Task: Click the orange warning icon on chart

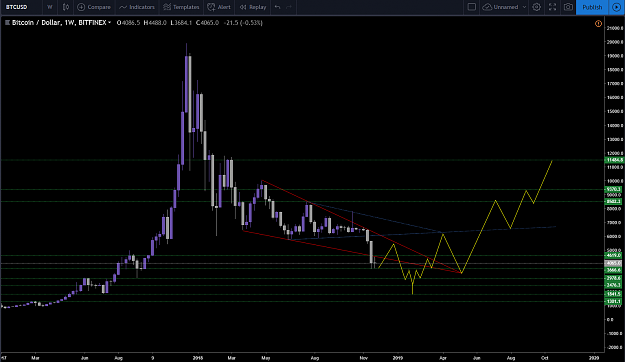Action: tap(598, 24)
